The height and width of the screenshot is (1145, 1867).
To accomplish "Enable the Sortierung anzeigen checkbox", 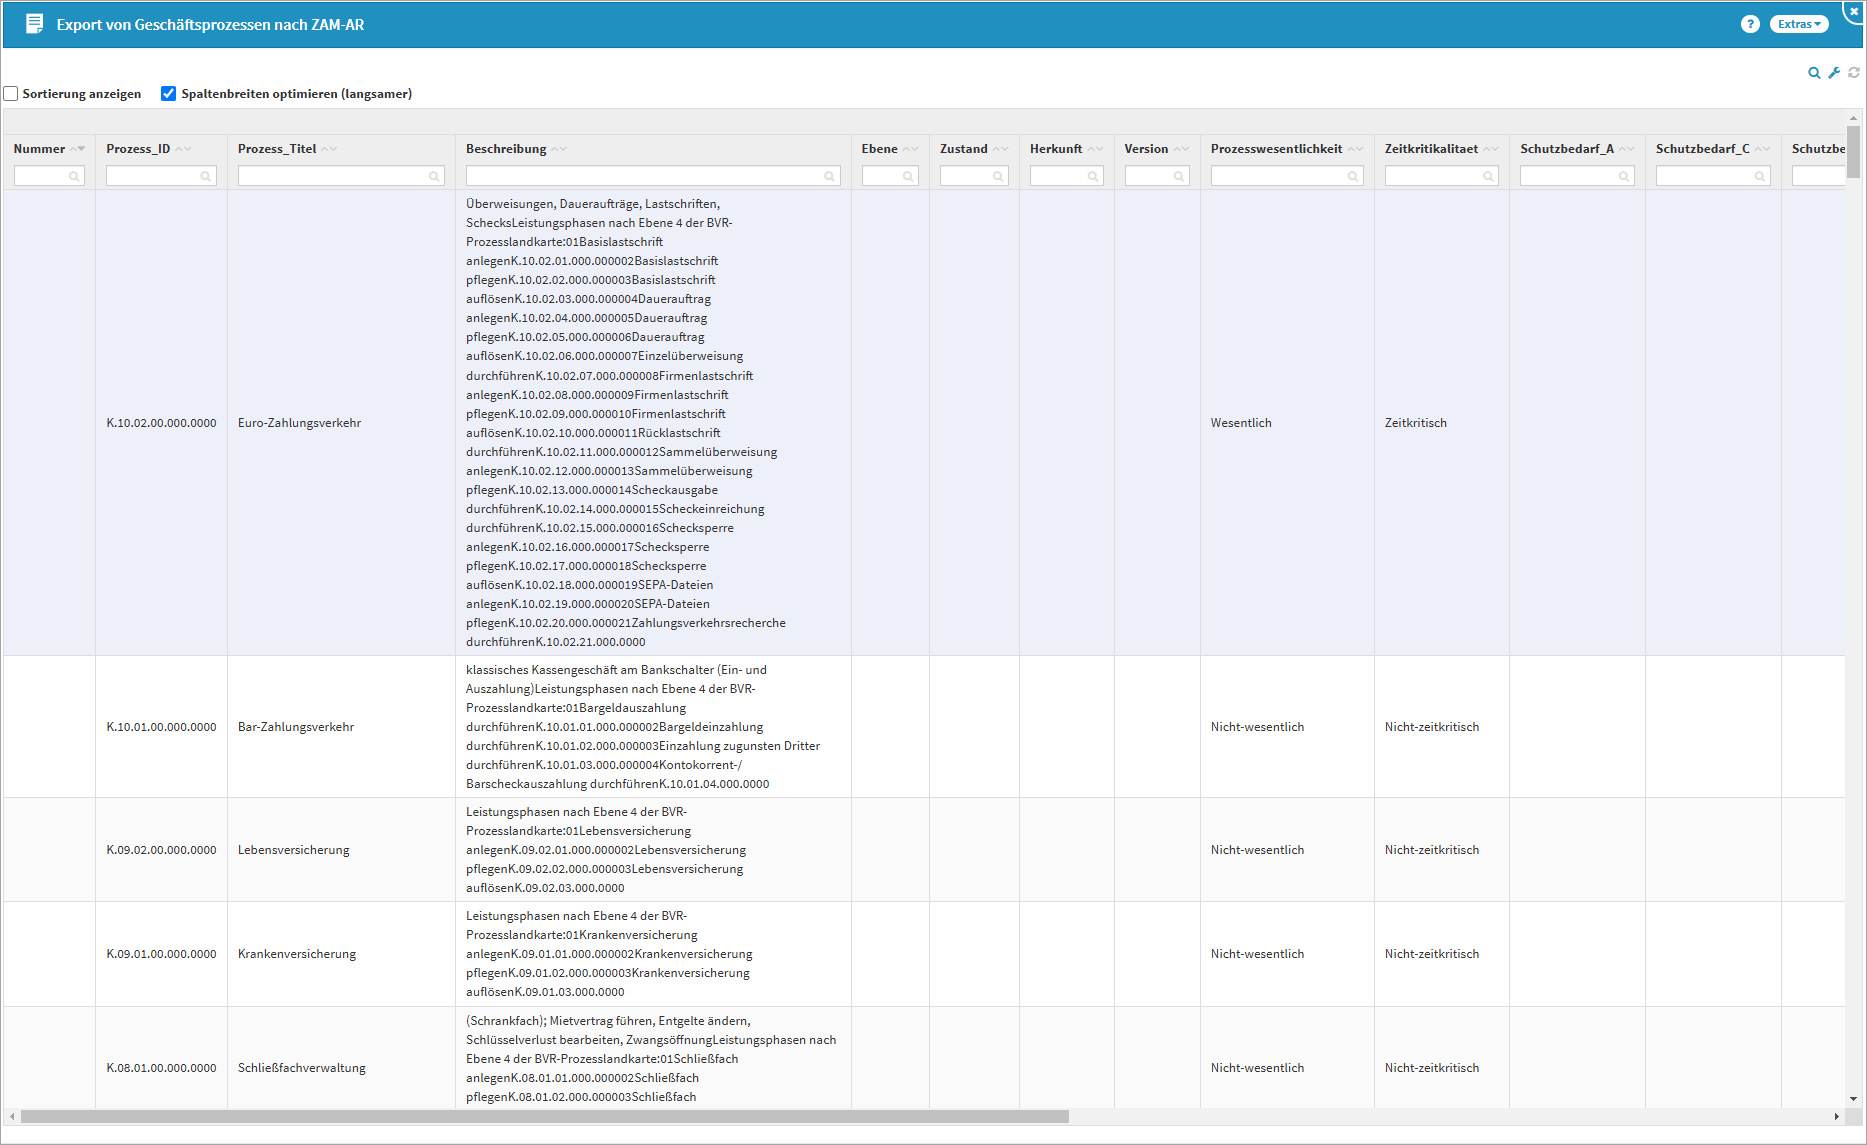I will (11, 94).
